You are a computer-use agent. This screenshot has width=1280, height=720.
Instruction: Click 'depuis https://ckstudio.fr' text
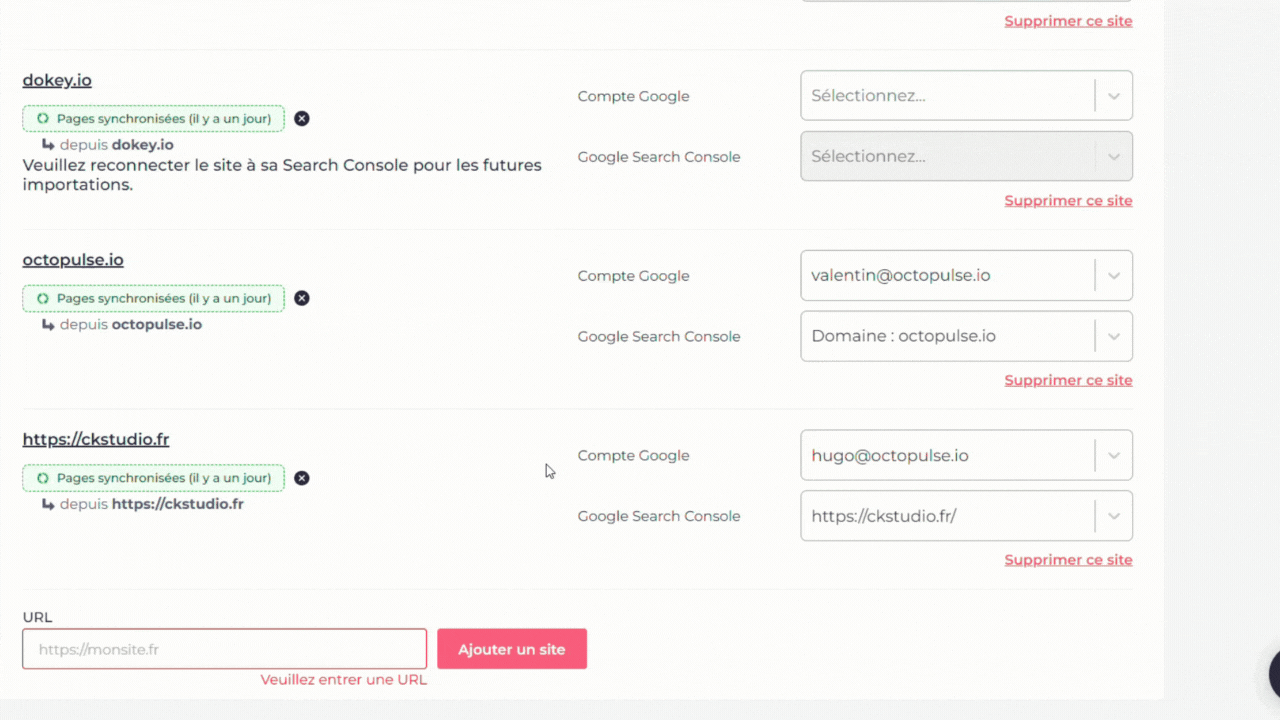click(151, 504)
